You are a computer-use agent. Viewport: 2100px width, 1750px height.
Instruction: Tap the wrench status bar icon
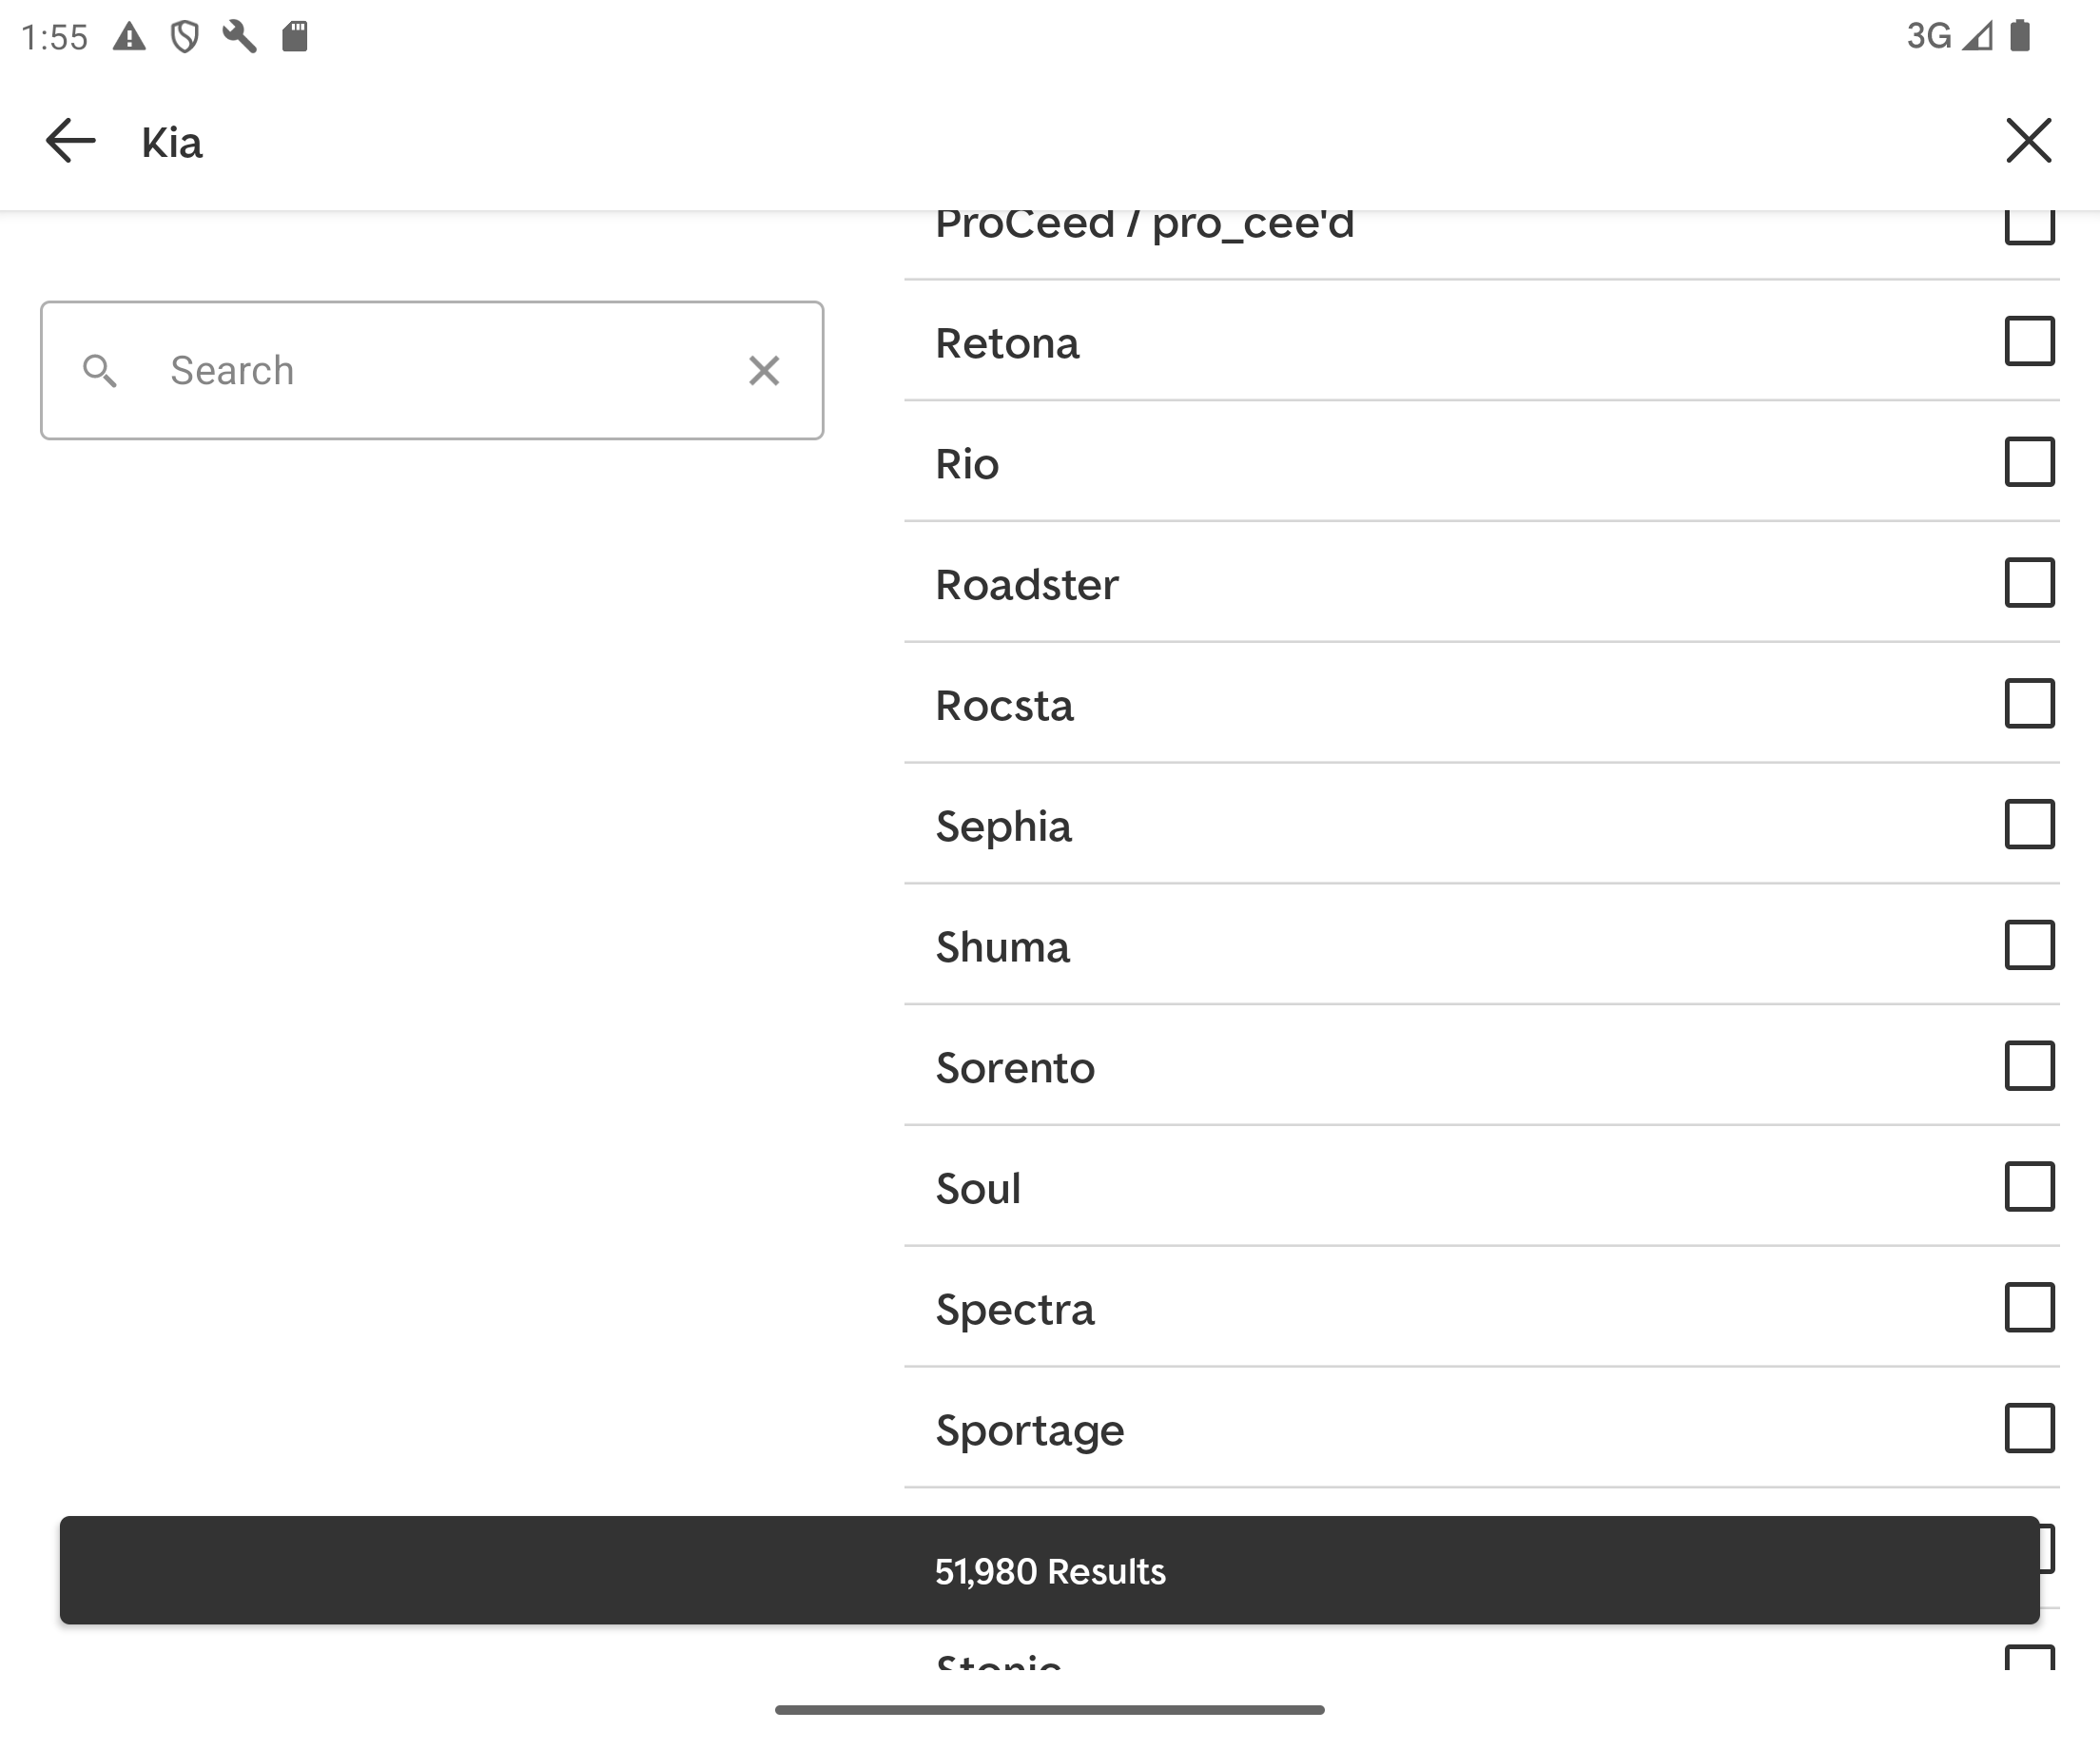tap(239, 37)
